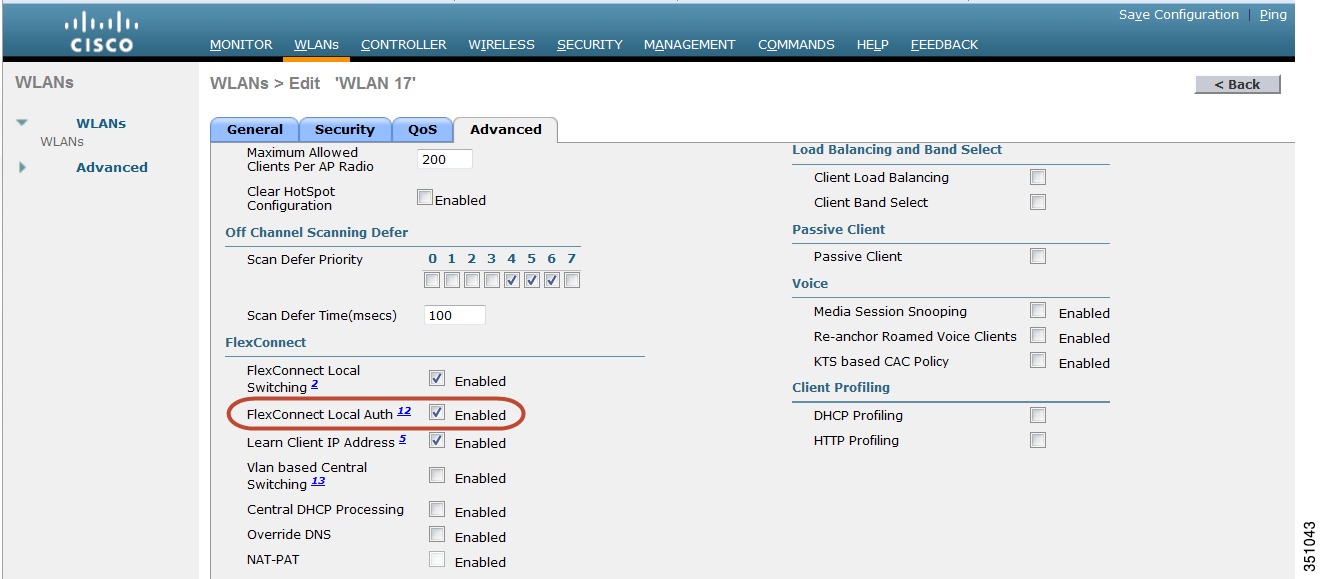The width and height of the screenshot is (1322, 579).
Task: Open the MANAGEMENT menu
Action: point(690,45)
